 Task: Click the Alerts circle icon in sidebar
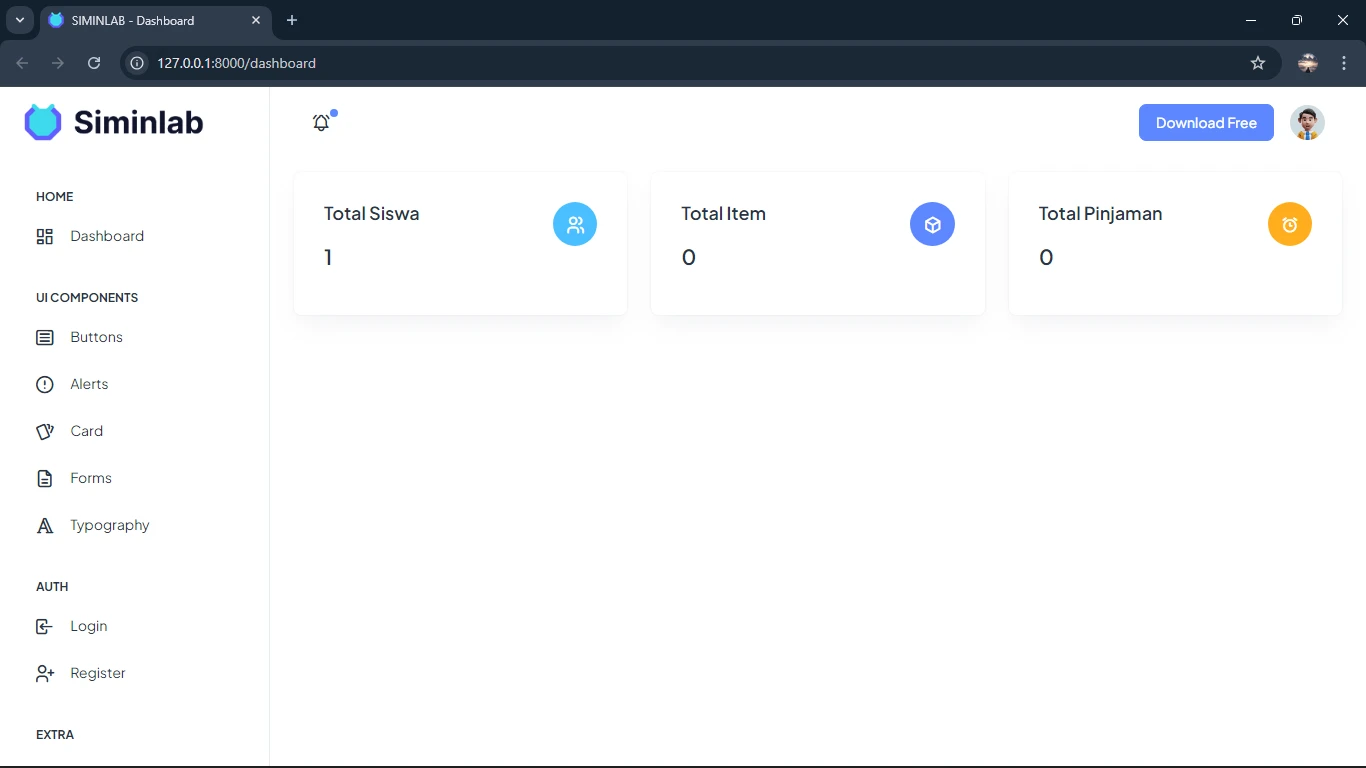[x=45, y=385]
